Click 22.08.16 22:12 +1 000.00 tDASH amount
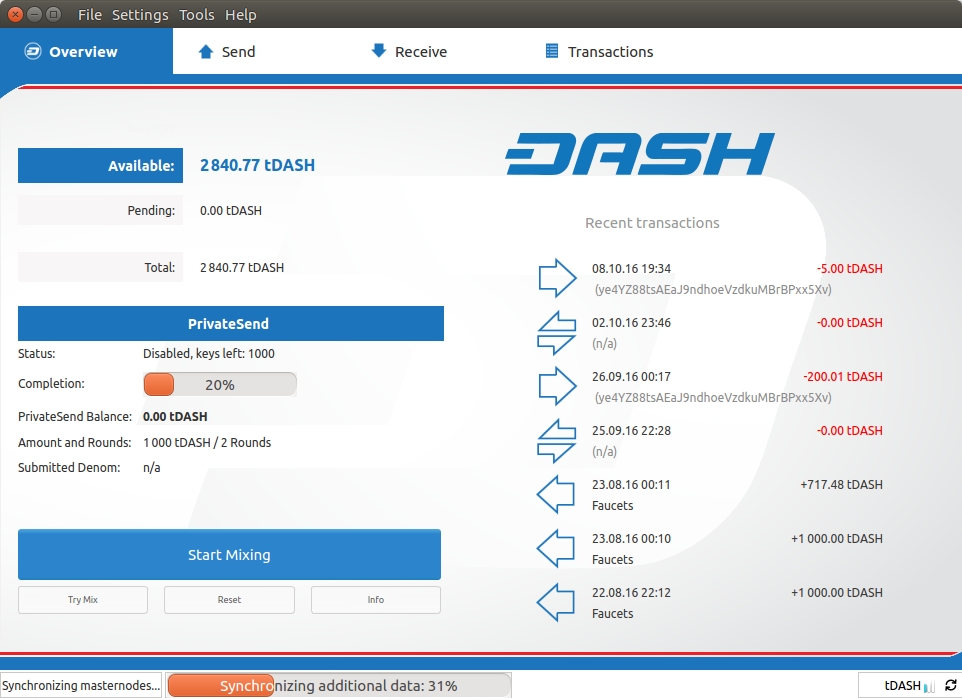The height and width of the screenshot is (700, 962). [837, 592]
